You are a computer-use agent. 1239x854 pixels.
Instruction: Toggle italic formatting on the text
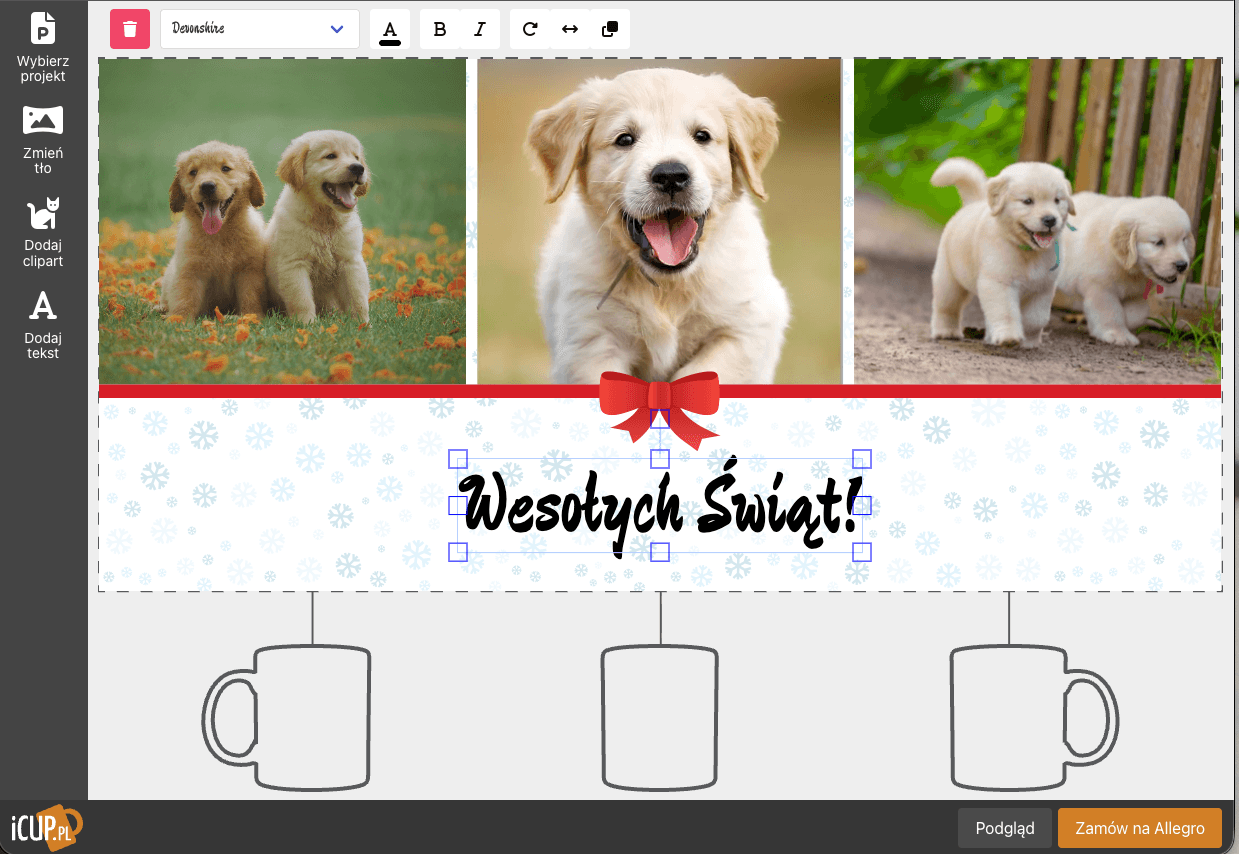pyautogui.click(x=479, y=29)
